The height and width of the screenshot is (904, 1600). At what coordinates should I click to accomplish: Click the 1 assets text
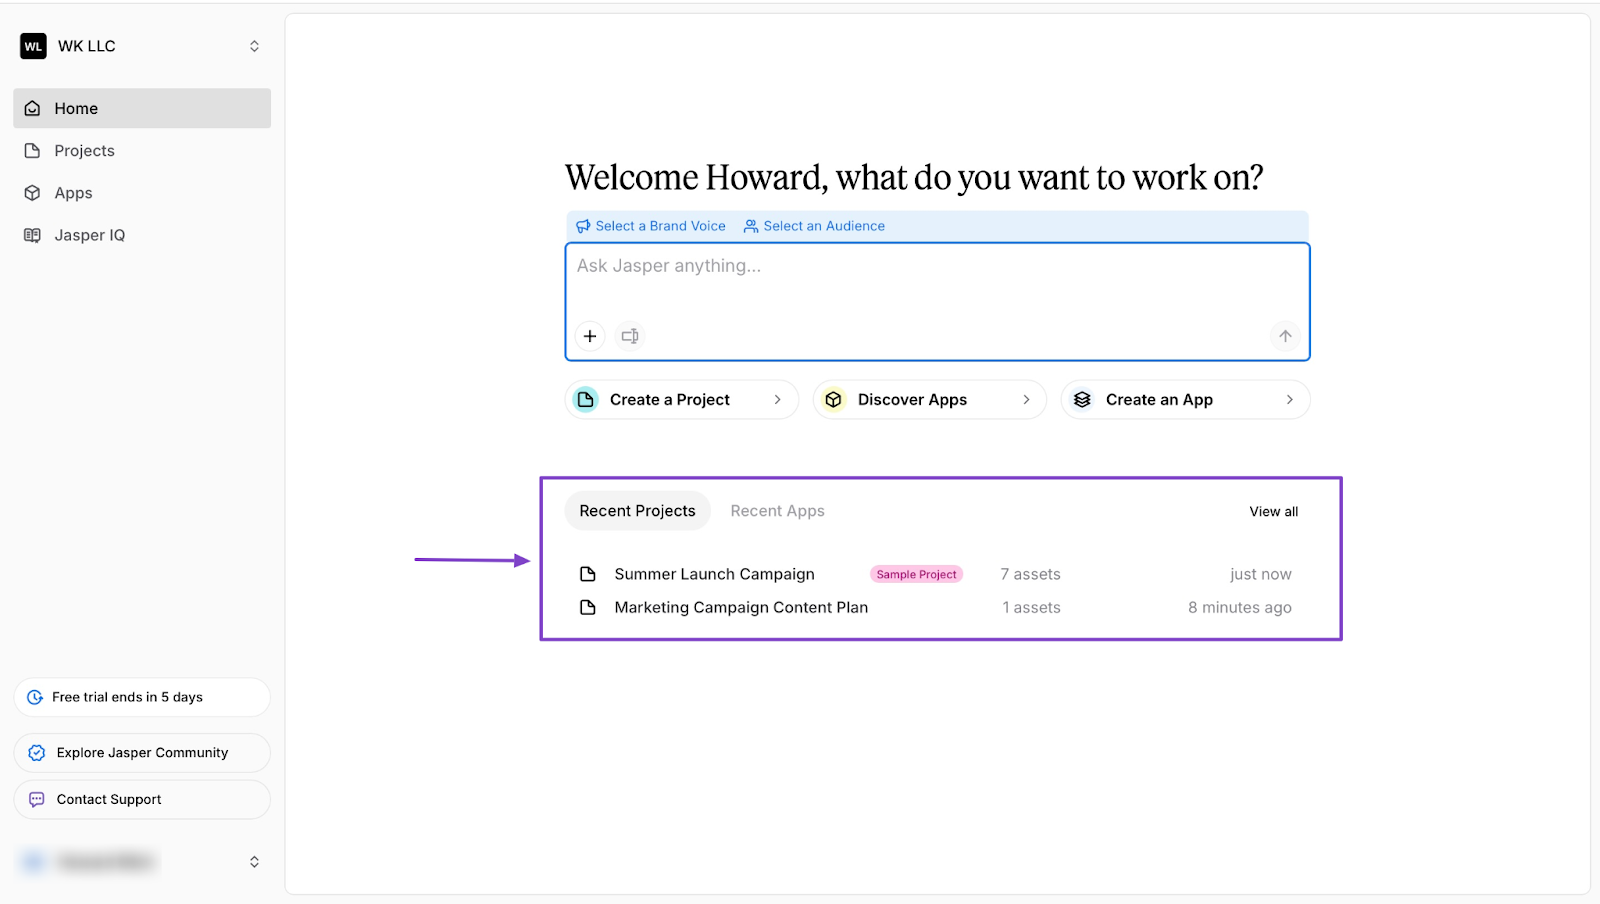1032,607
